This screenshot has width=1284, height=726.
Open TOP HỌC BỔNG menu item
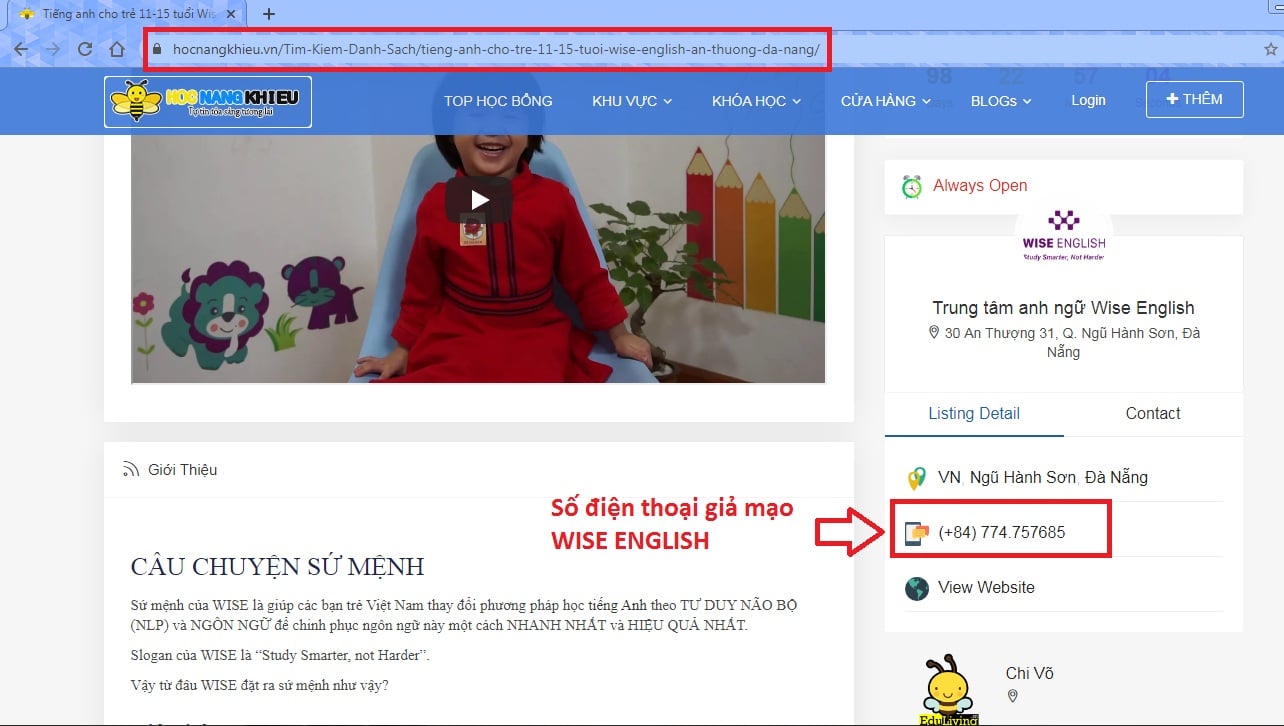pyautogui.click(x=498, y=100)
